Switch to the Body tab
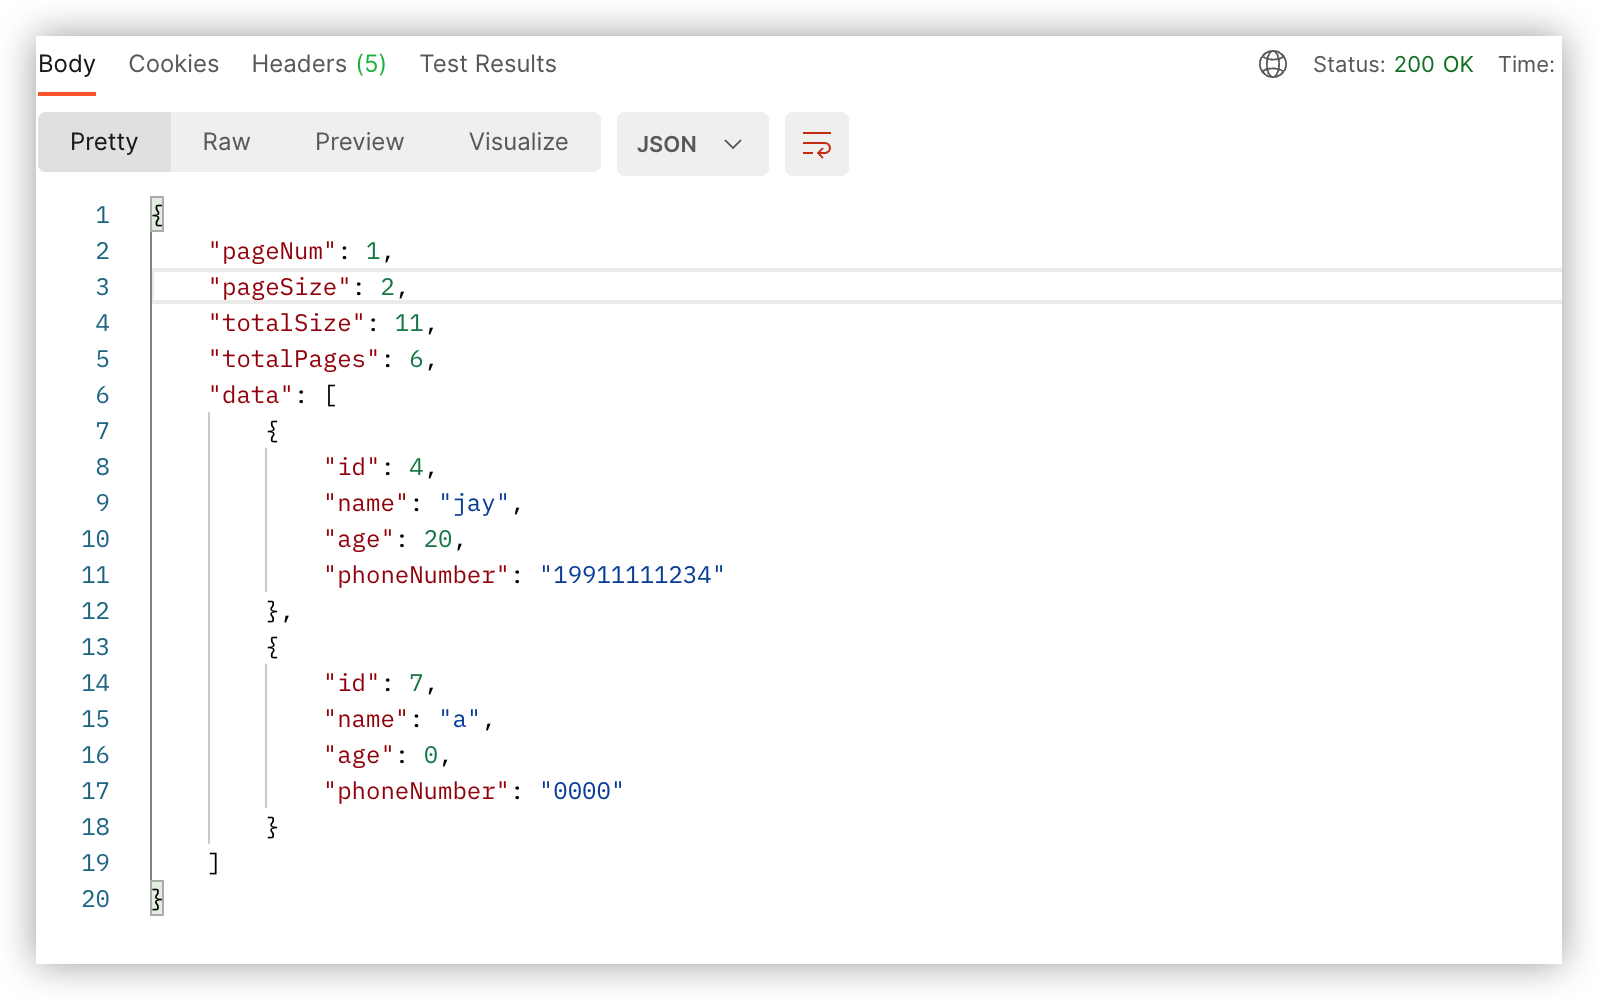The width and height of the screenshot is (1598, 1000). pos(67,64)
